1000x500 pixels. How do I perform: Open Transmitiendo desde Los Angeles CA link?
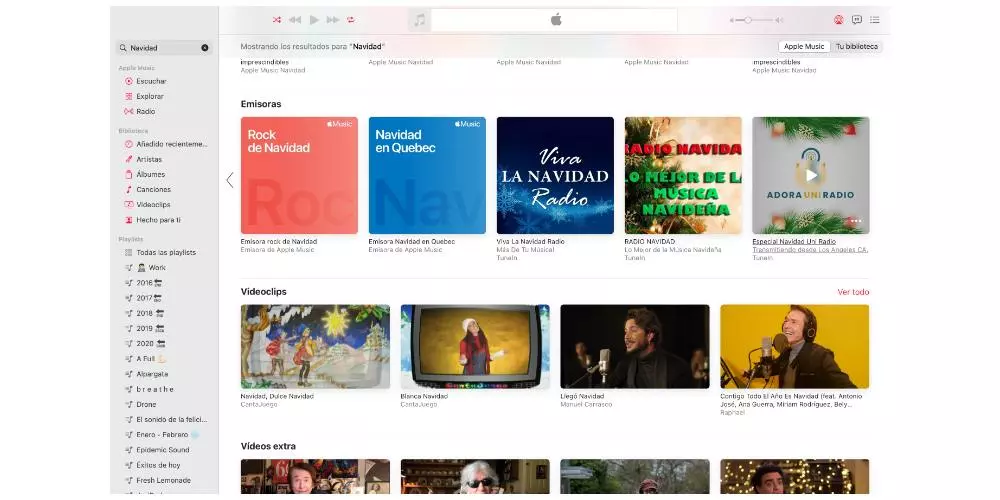[810, 250]
